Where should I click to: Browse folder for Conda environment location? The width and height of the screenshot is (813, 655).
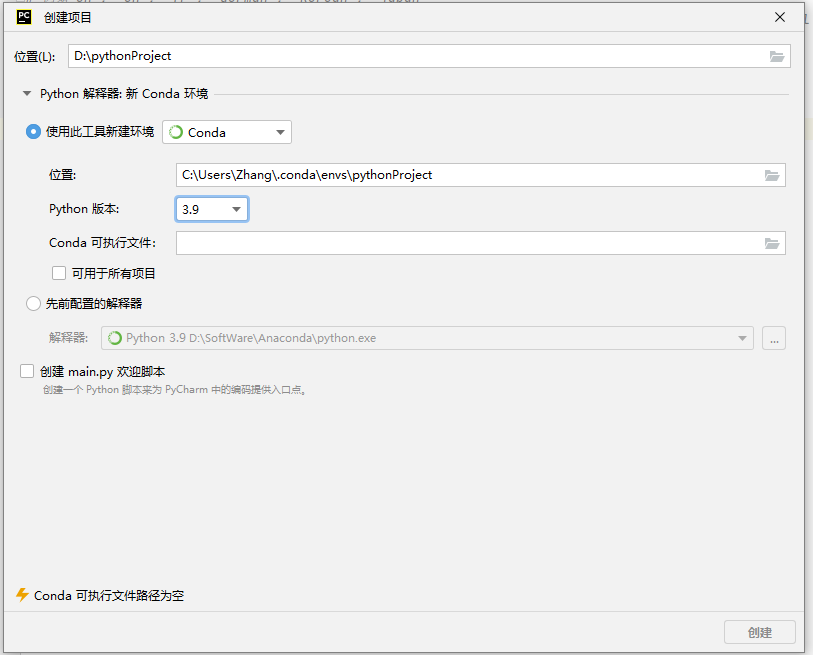pyautogui.click(x=772, y=176)
